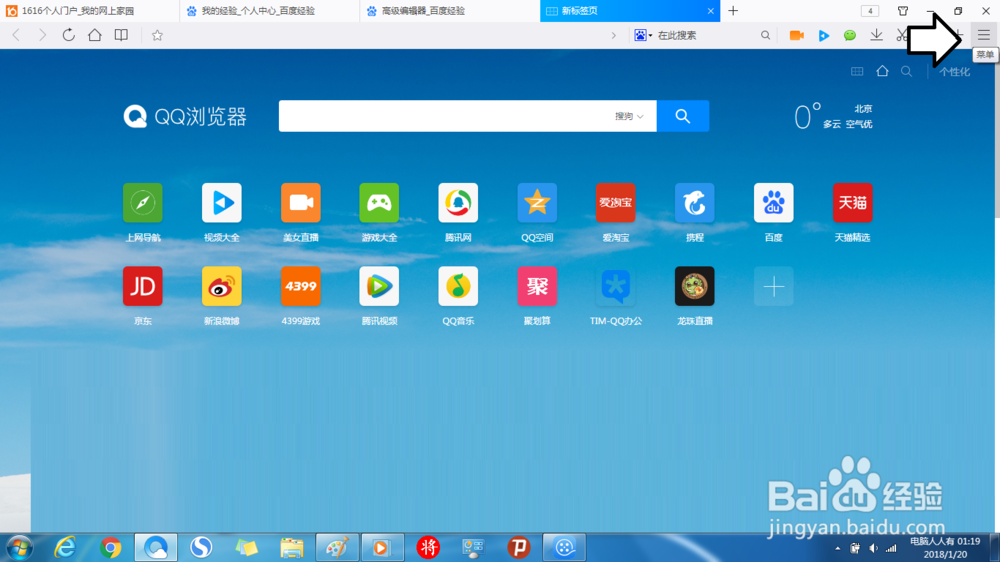Viewport: 1000px width, 562px height.
Task: Click the small search icon near 个性化
Action: [906, 71]
